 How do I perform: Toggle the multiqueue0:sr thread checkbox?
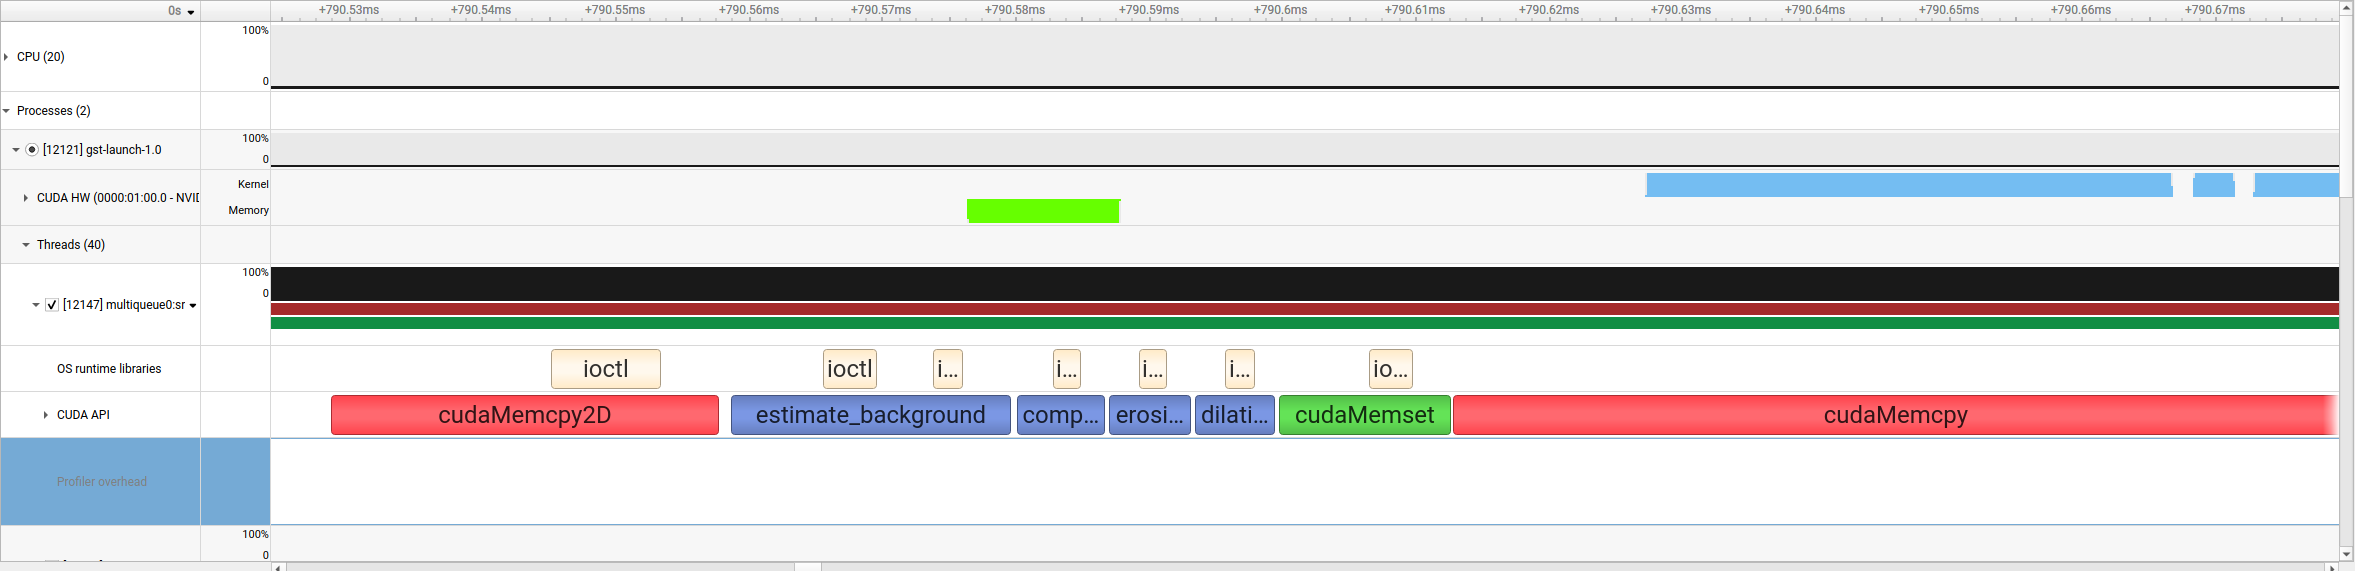(x=52, y=305)
